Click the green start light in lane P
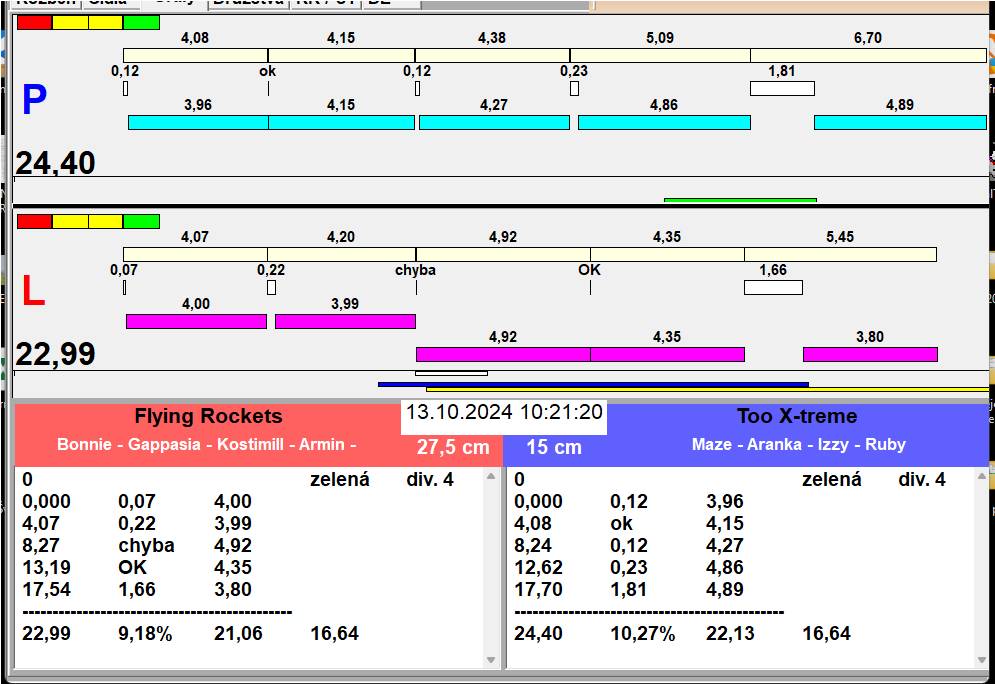Screen dimensions: 995x684 [142, 23]
